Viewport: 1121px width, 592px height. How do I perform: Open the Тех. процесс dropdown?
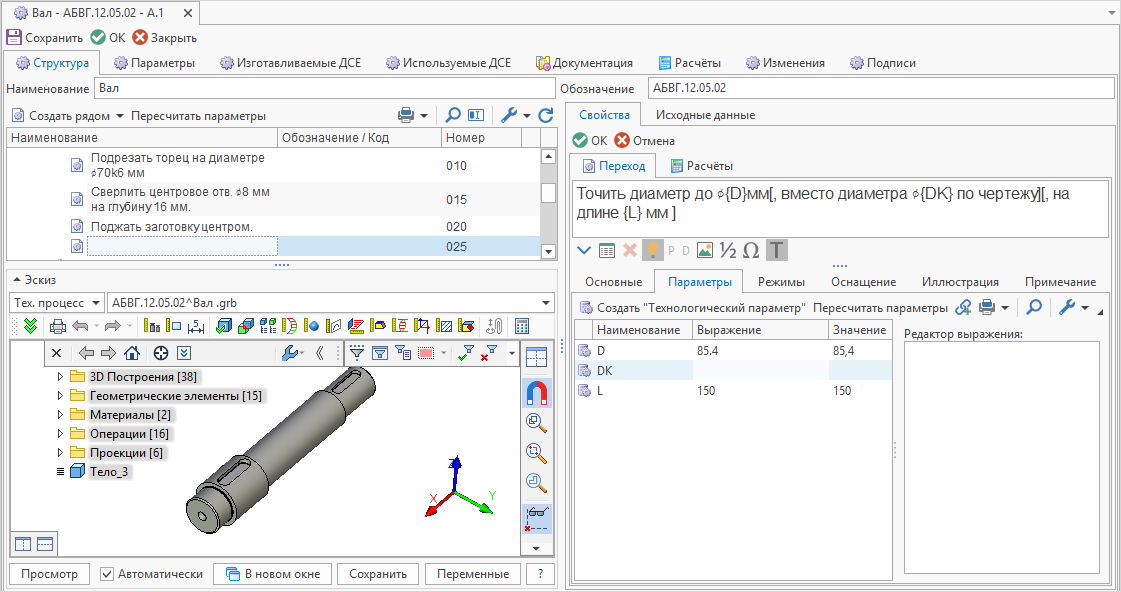click(x=97, y=303)
